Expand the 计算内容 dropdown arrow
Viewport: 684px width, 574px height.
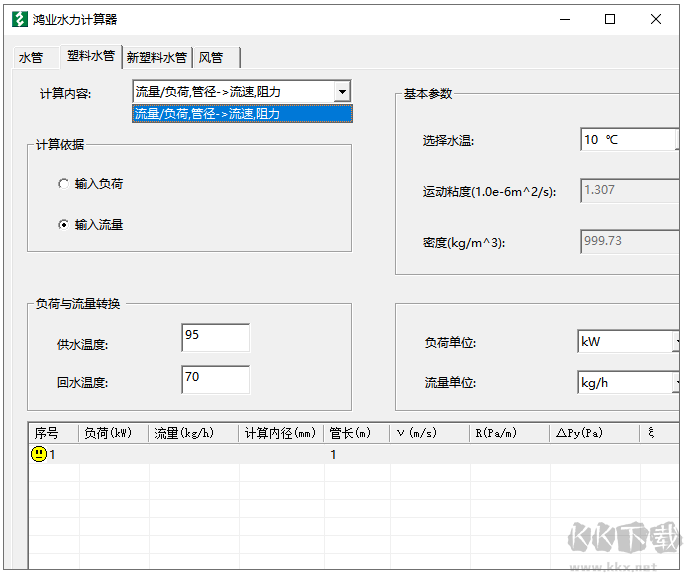[x=343, y=92]
